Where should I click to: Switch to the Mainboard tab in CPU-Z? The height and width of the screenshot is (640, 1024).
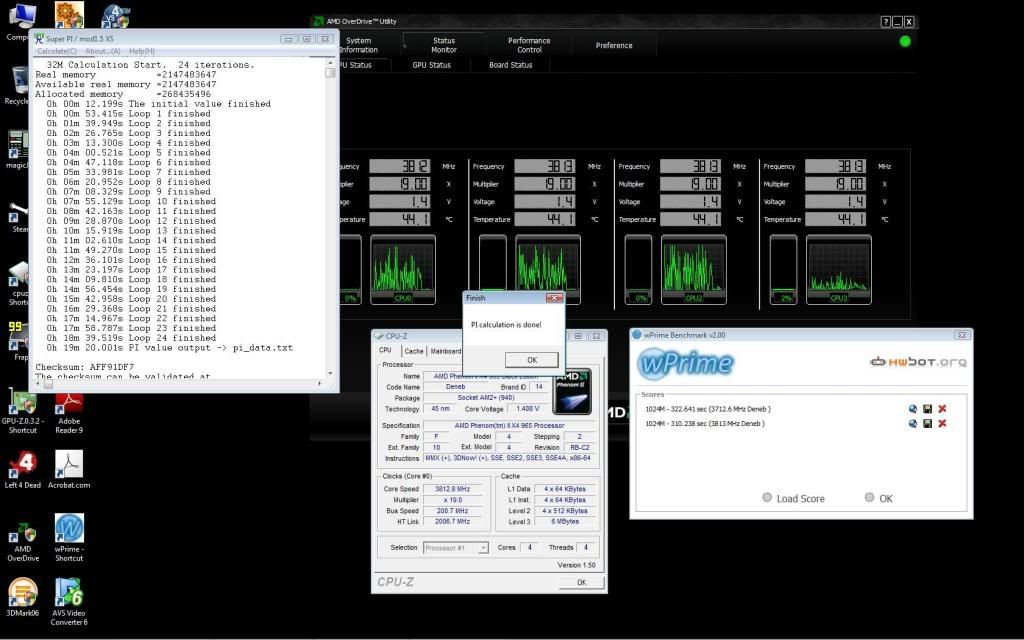pos(445,351)
